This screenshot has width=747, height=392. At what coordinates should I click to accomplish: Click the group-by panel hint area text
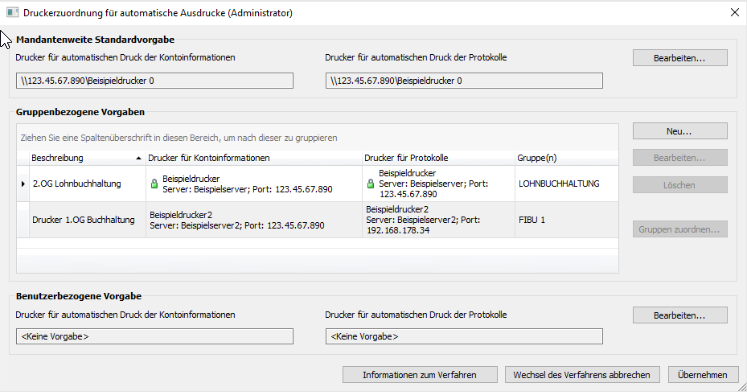coord(179,138)
